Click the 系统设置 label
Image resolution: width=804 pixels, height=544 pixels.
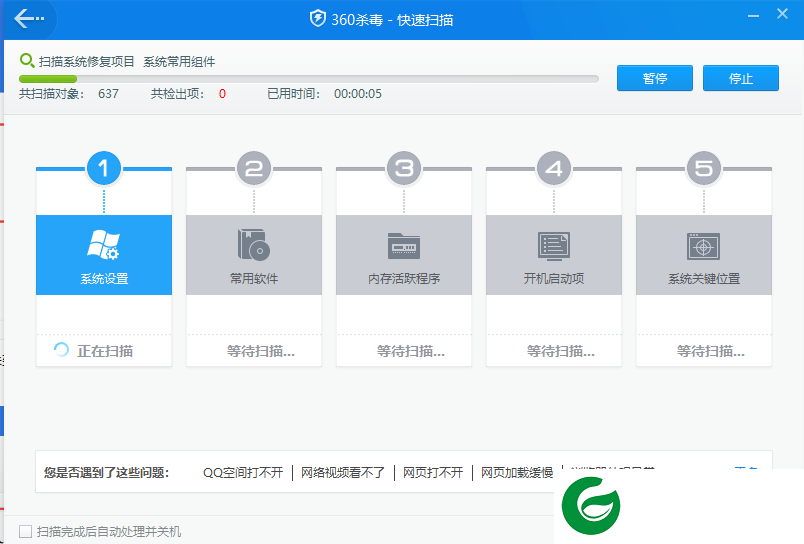click(104, 278)
